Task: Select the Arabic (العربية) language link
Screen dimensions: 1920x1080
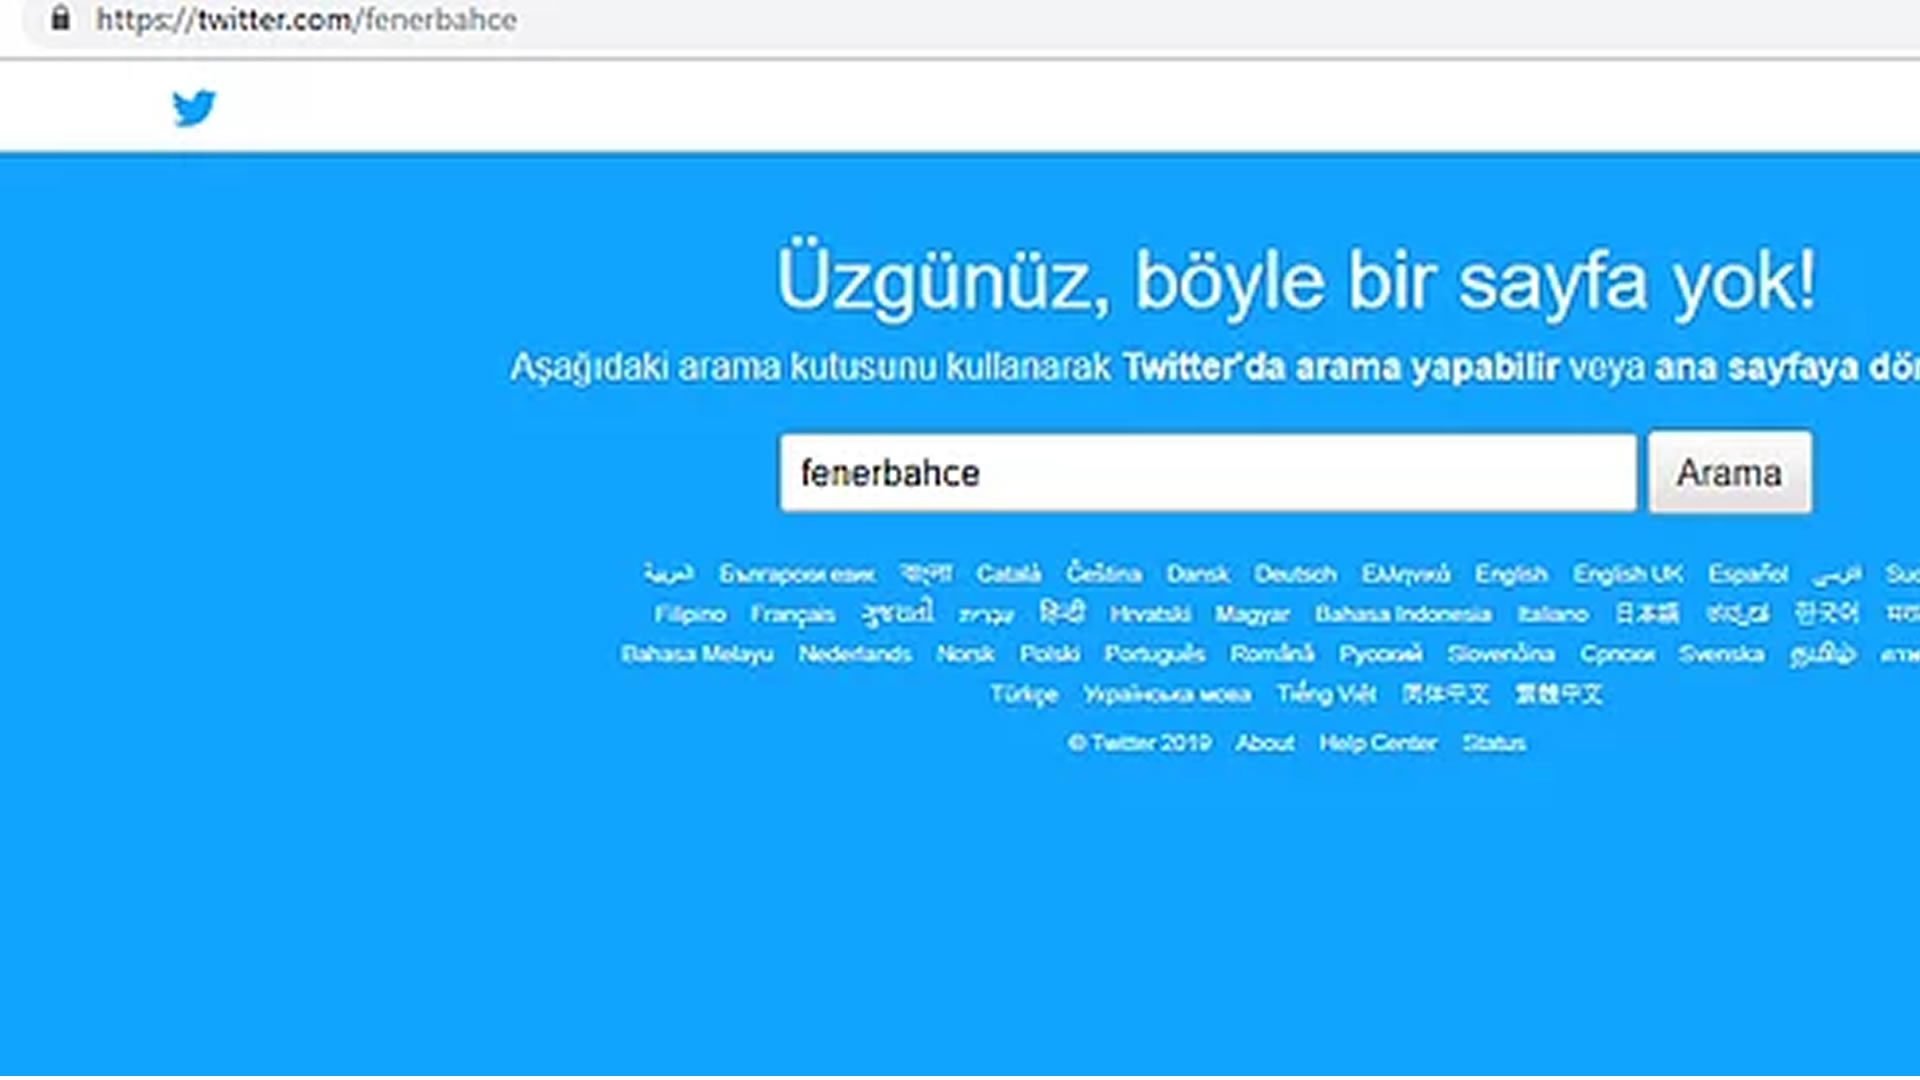Action: [668, 574]
